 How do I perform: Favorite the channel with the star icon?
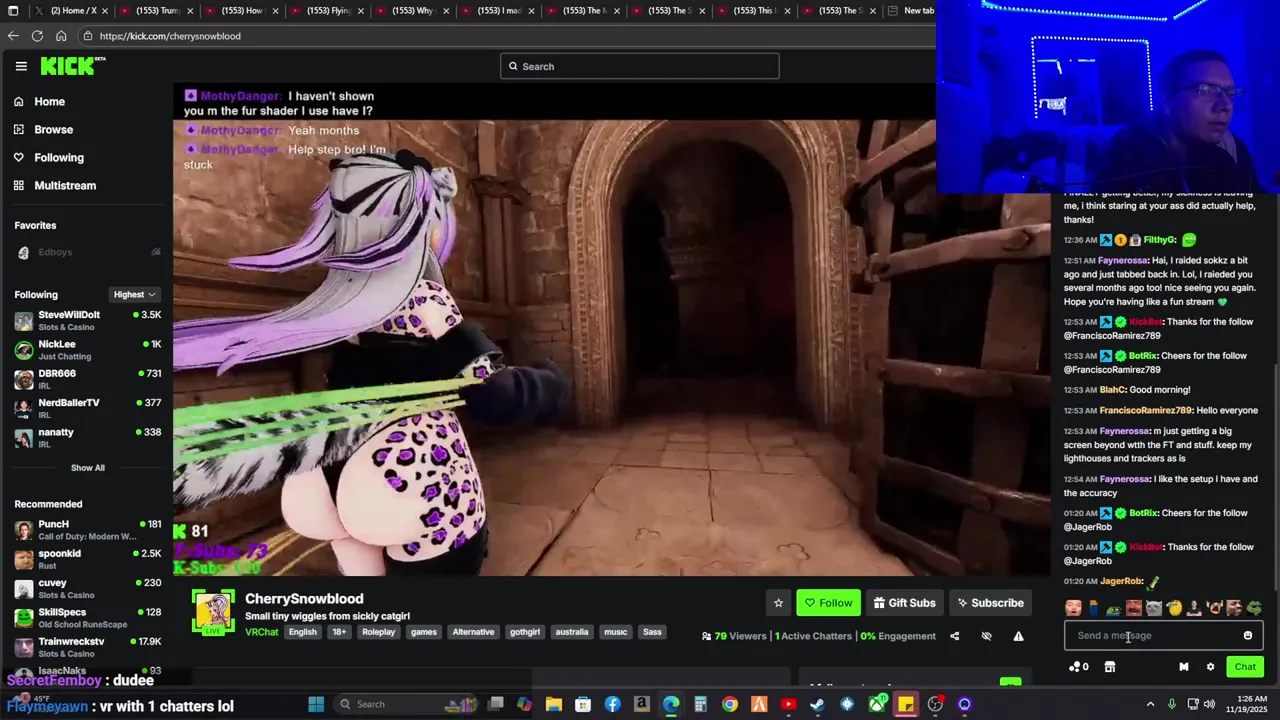click(x=778, y=603)
